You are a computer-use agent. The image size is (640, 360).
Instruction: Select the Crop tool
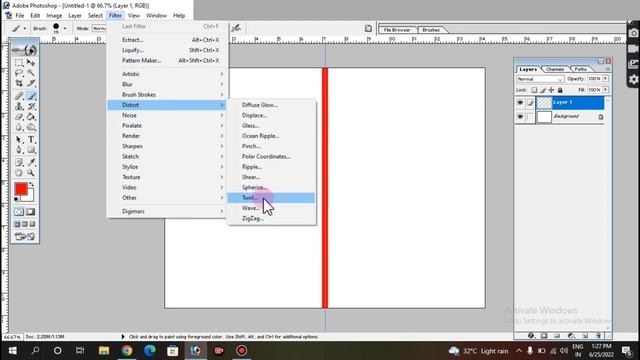coord(19,83)
